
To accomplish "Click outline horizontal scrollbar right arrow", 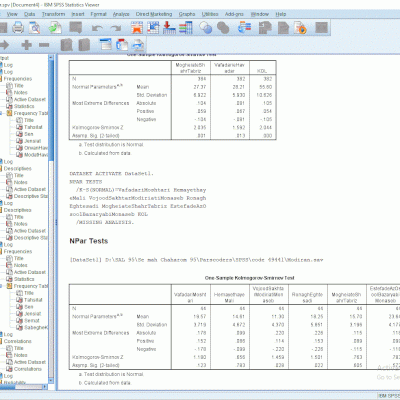I will [45, 387].
